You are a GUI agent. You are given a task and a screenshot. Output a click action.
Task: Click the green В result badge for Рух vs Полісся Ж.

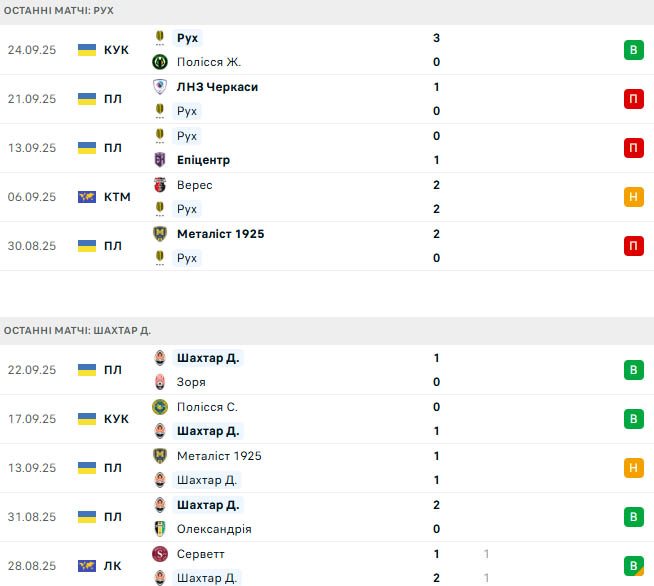(634, 50)
